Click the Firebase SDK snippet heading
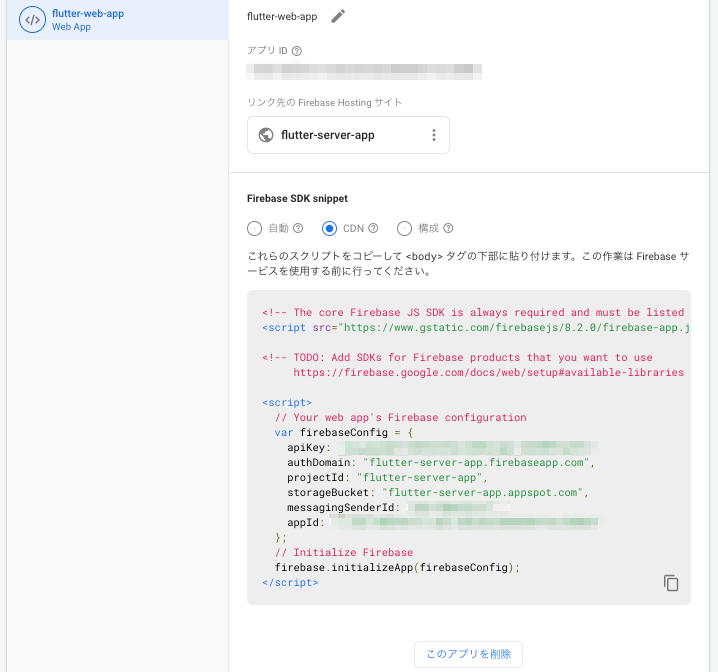The height and width of the screenshot is (672, 718). pos(297,199)
